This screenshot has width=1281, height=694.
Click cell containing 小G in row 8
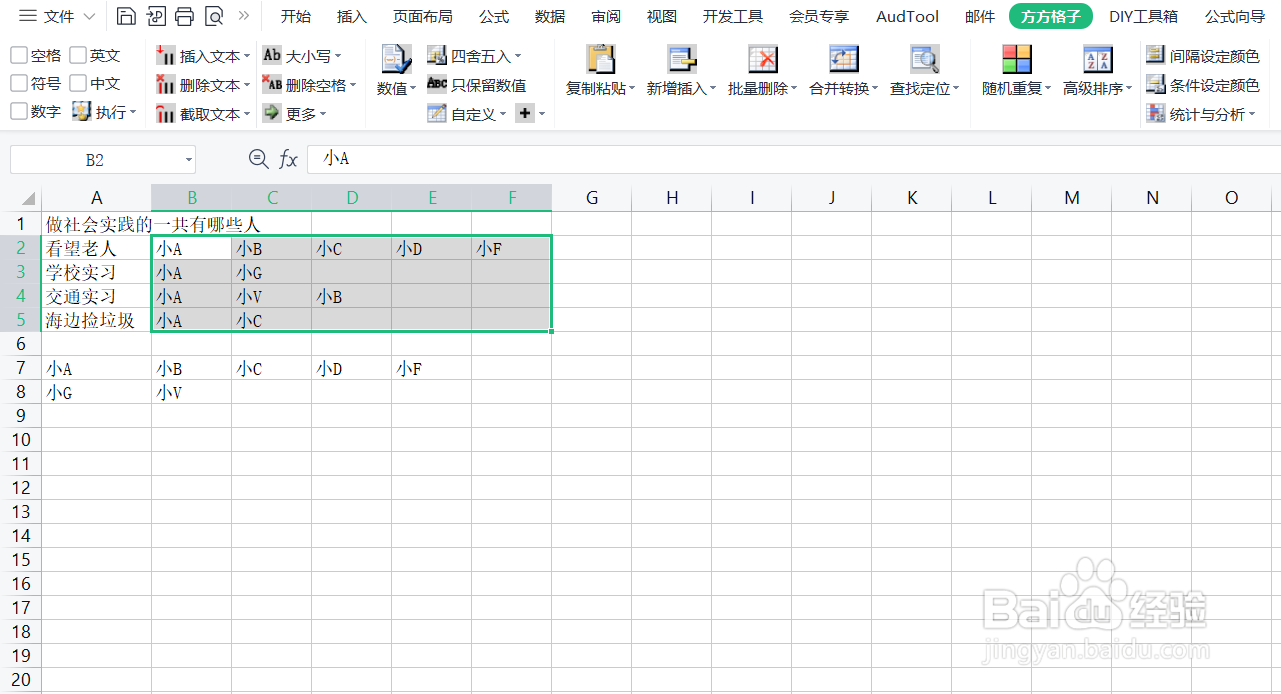coord(96,392)
